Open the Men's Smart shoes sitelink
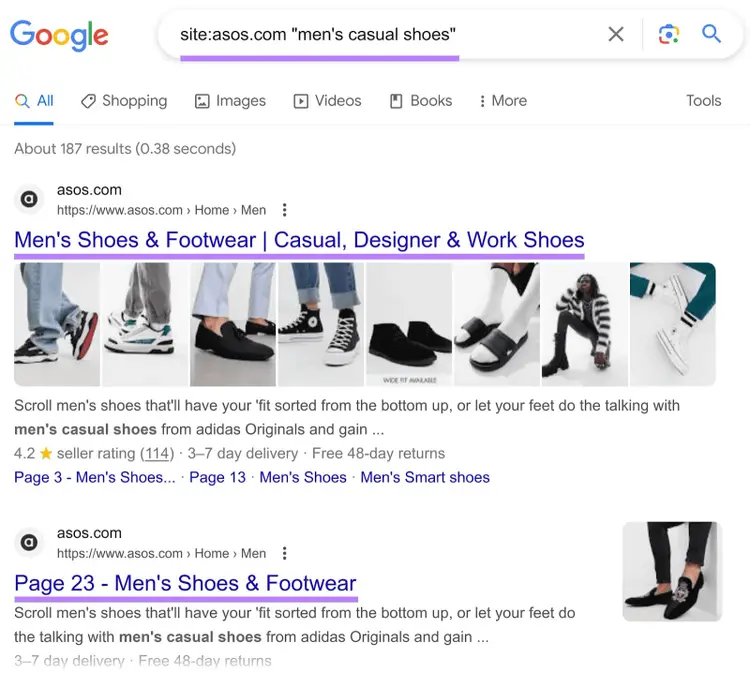Image resolution: width=750 pixels, height=673 pixels. click(x=425, y=477)
